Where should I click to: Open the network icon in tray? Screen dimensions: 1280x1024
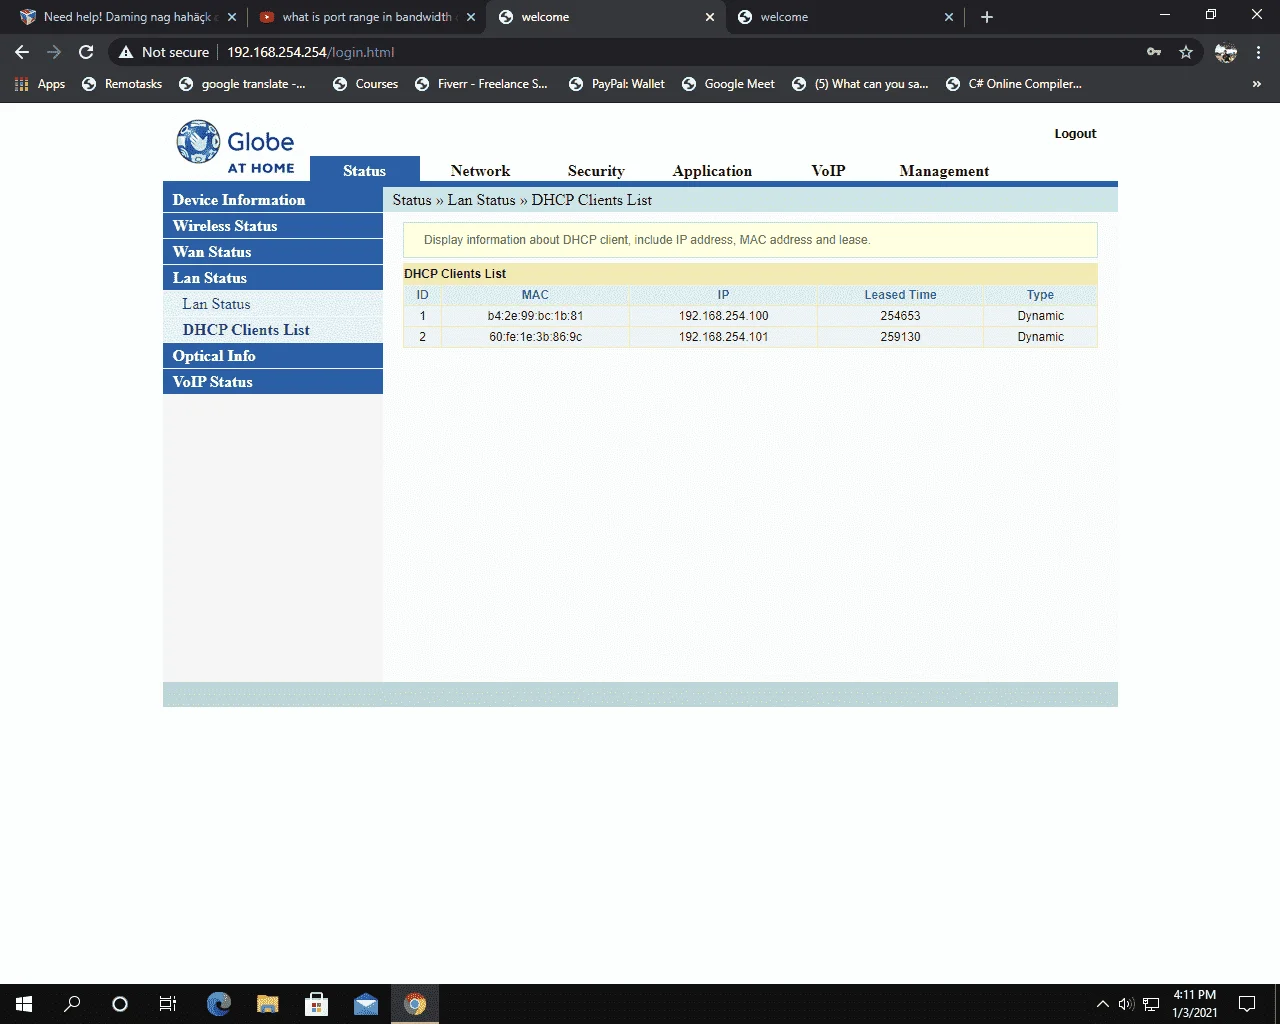coord(1151,1004)
